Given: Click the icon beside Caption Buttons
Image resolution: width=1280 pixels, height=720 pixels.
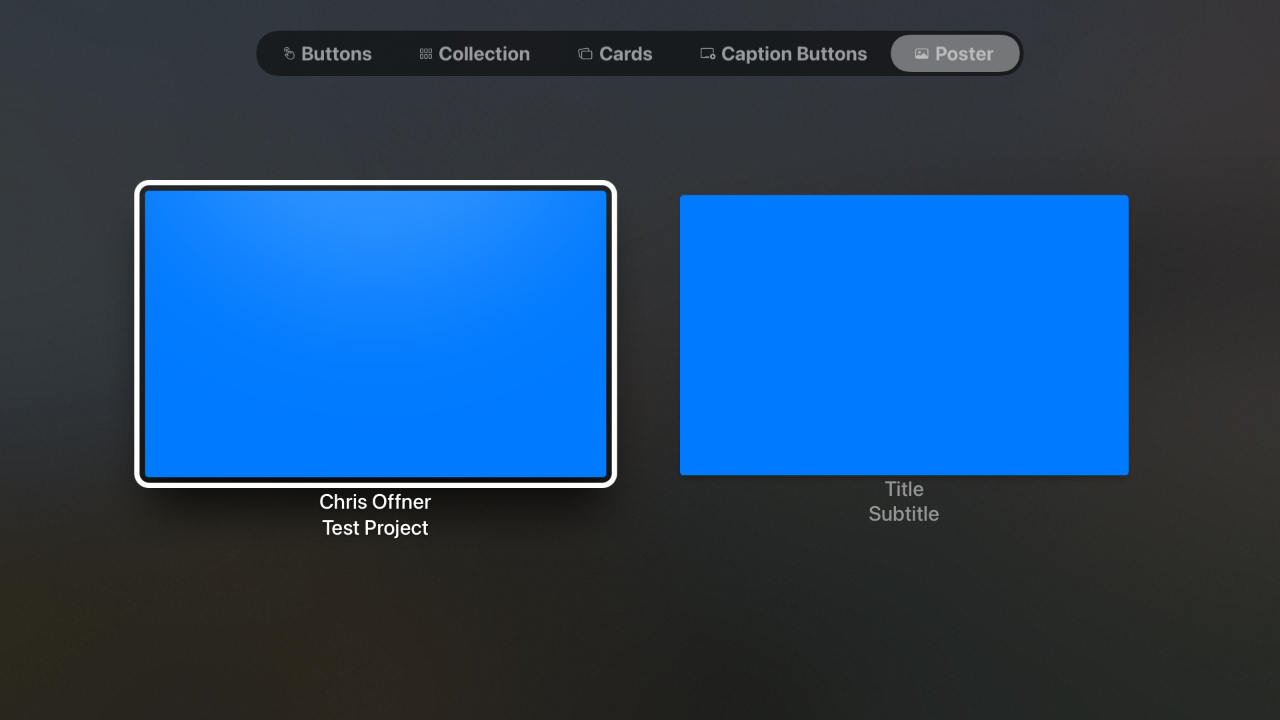Looking at the screenshot, I should 707,54.
